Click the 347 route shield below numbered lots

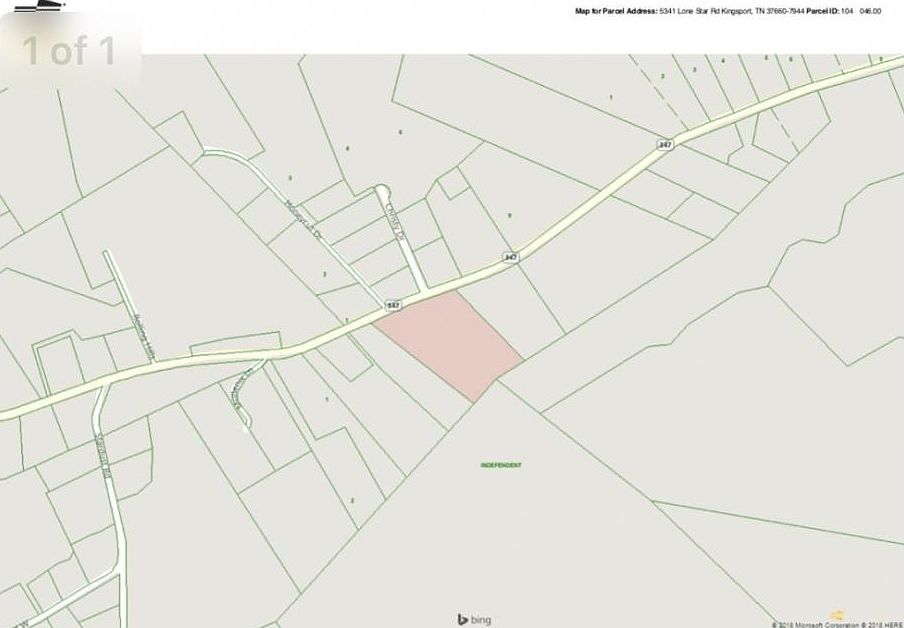(665, 144)
